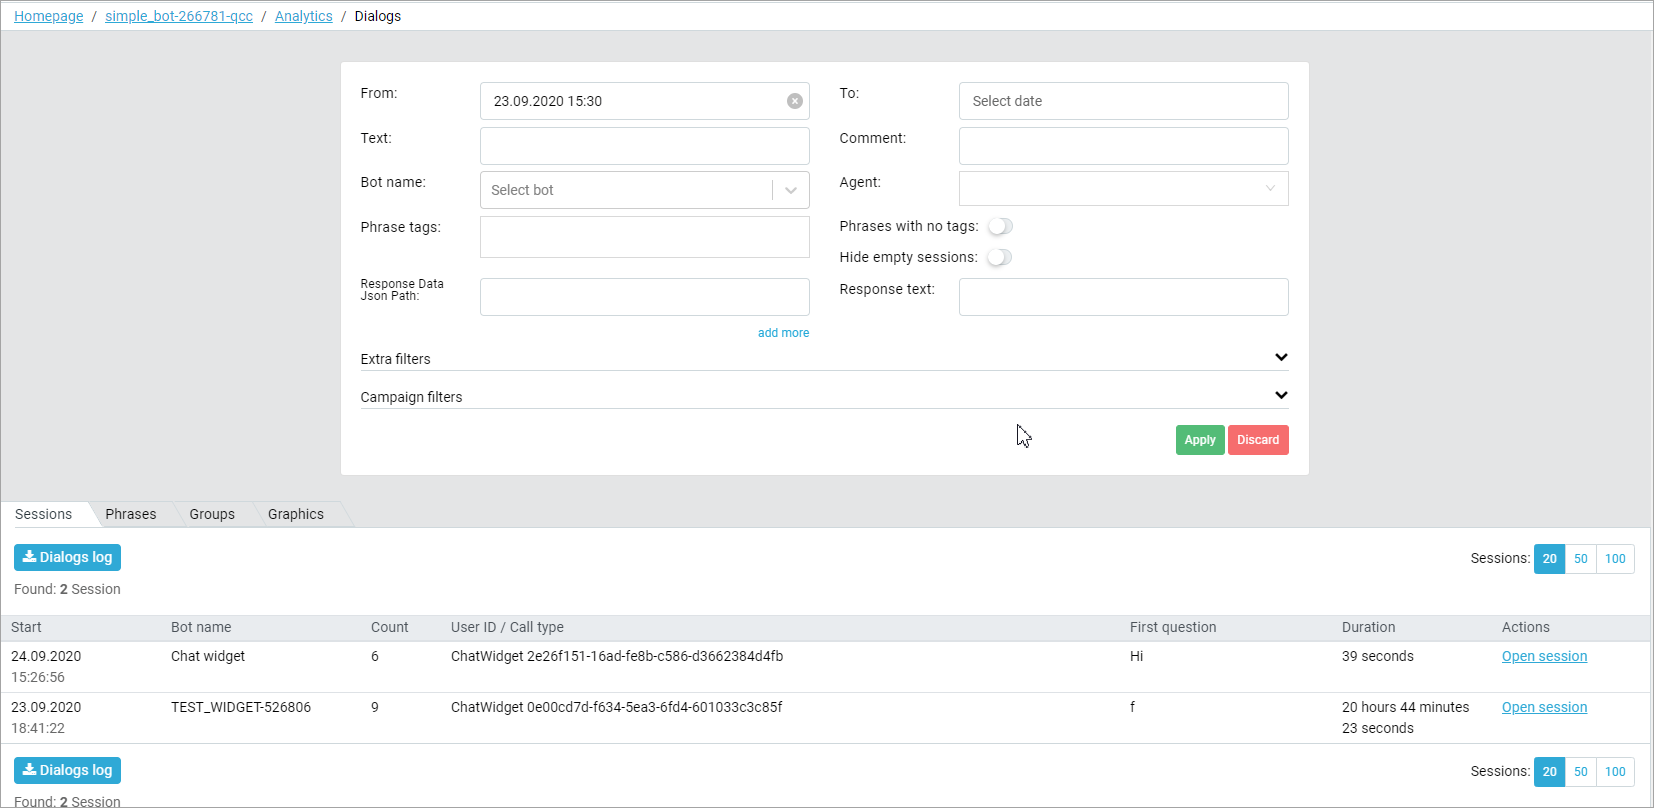
Task: Open the Agent dropdown
Action: (1122, 188)
